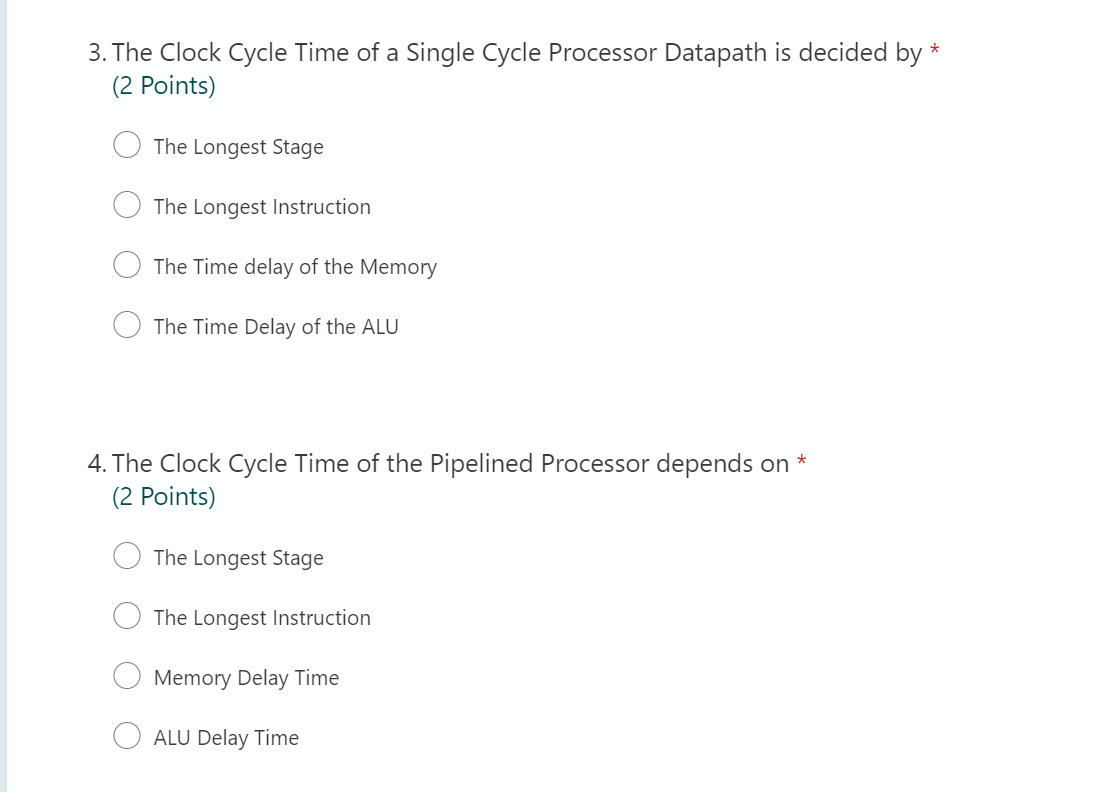Click the "Memory Delay Time" label text

coord(246,677)
